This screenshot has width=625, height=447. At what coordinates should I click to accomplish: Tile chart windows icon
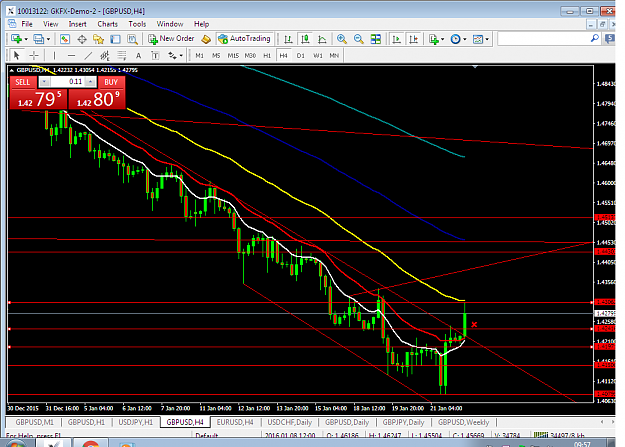click(375, 39)
